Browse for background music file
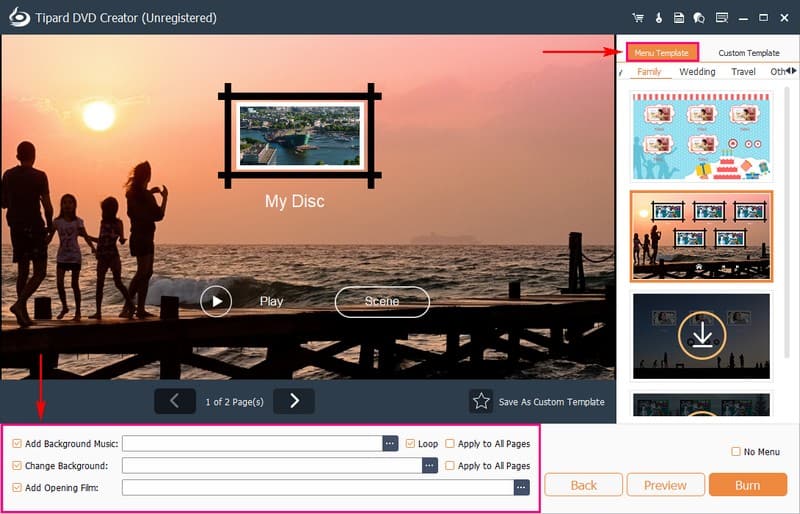 [390, 444]
